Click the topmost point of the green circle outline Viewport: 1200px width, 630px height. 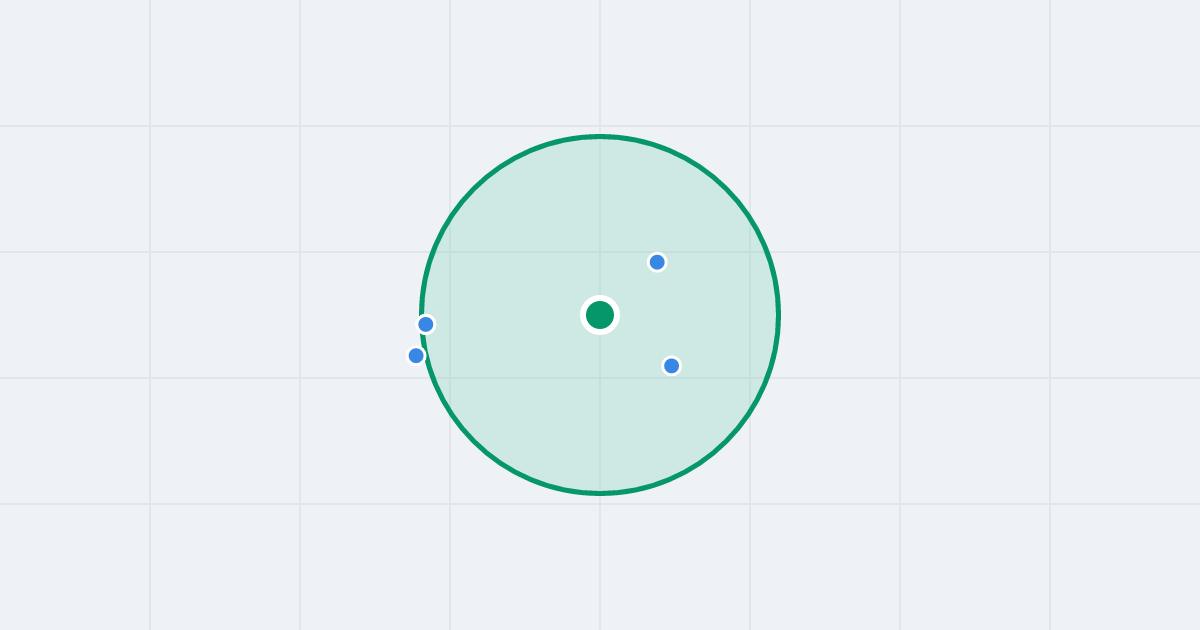pyautogui.click(x=600, y=136)
